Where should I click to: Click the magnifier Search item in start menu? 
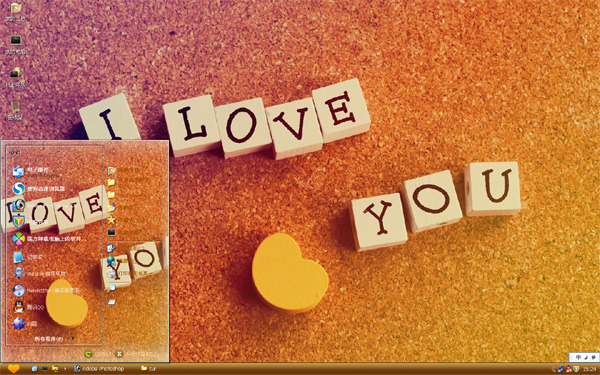coord(111,288)
